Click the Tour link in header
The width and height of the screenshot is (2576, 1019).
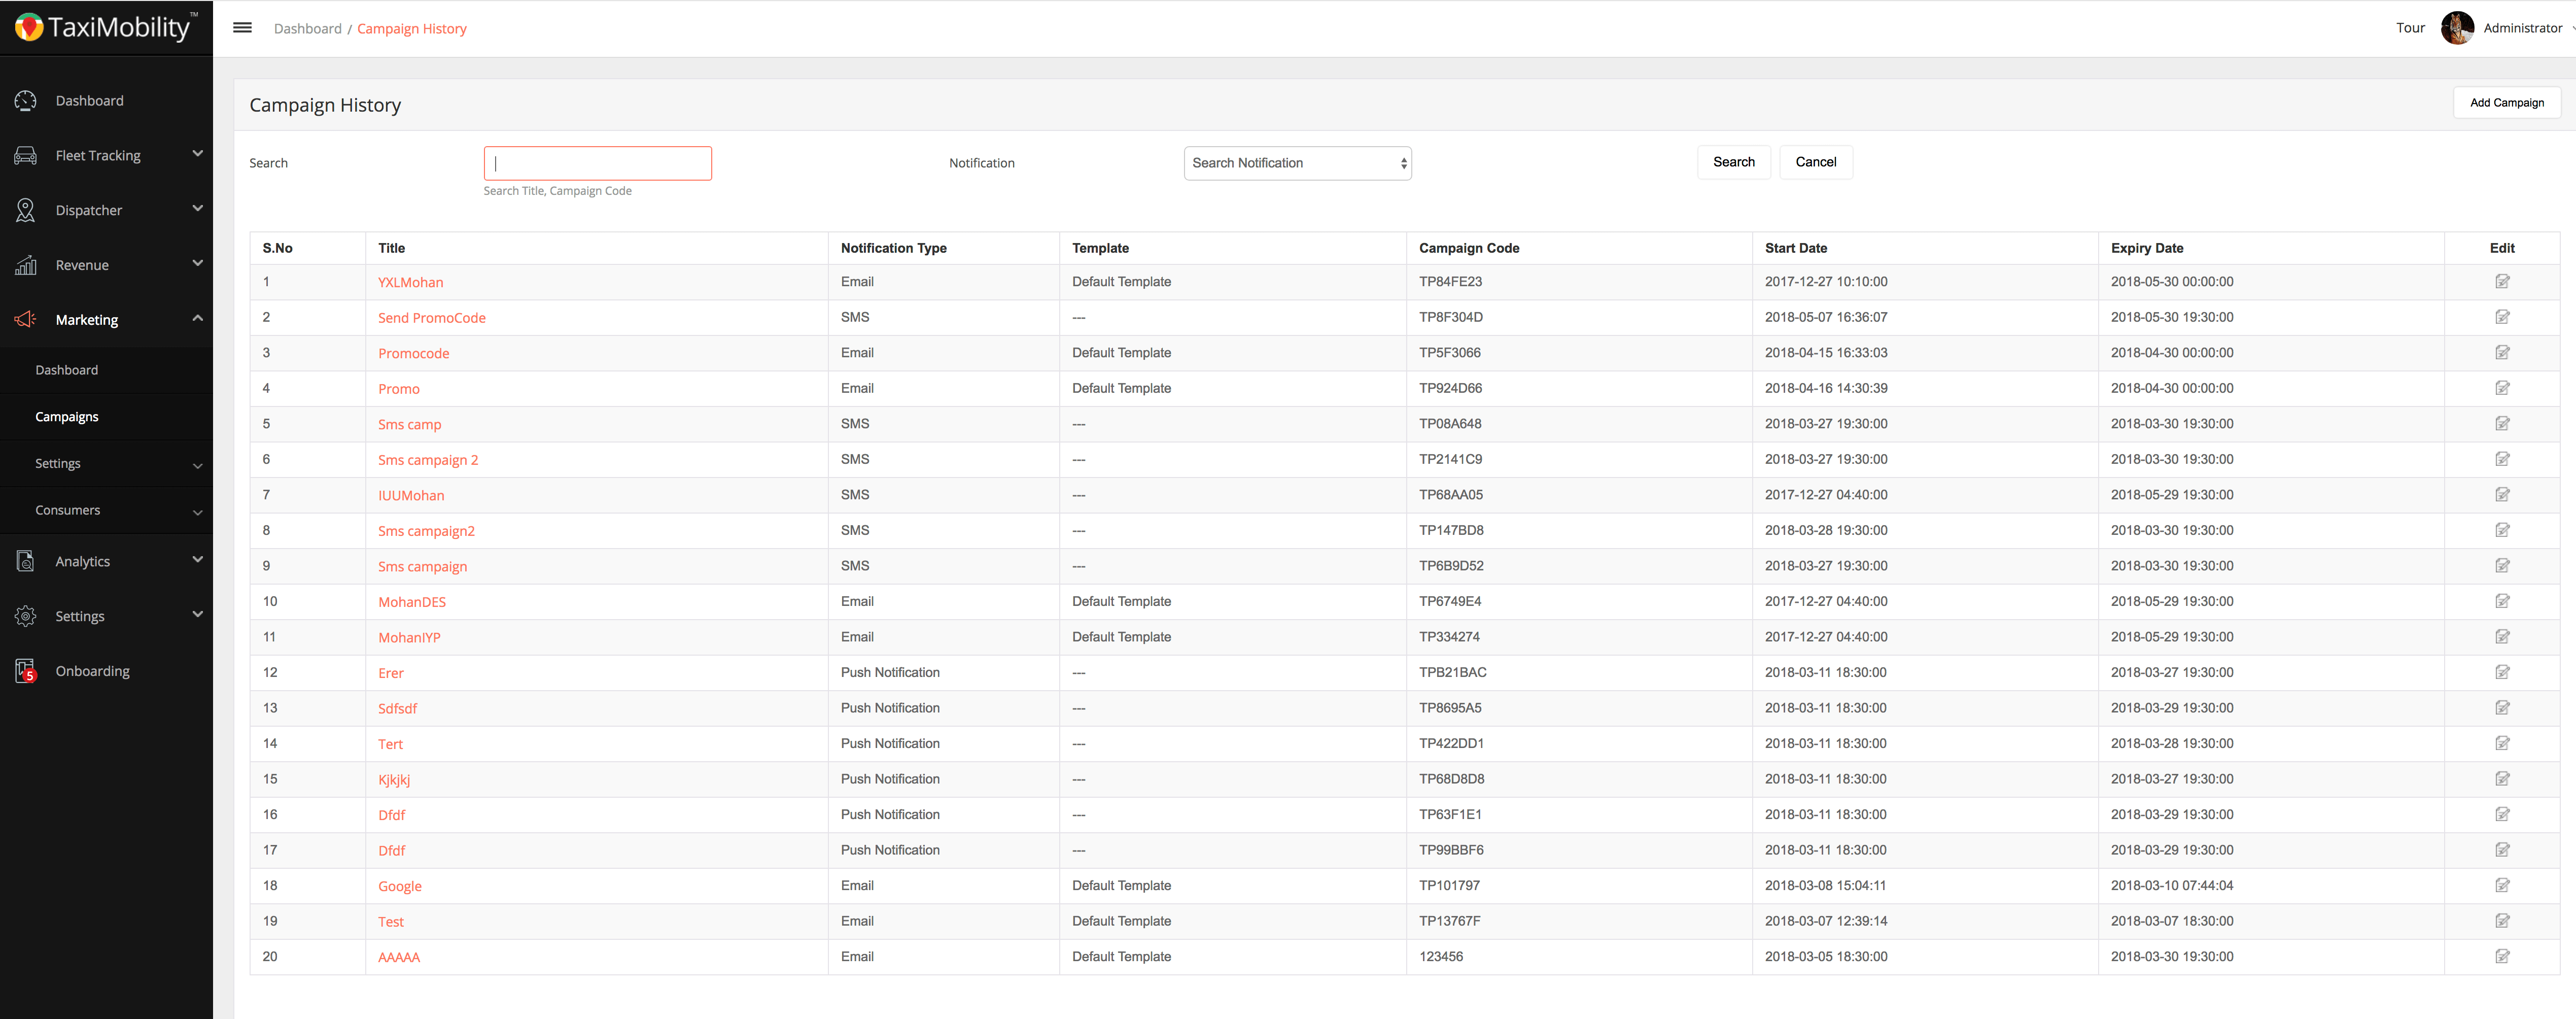tap(2410, 28)
